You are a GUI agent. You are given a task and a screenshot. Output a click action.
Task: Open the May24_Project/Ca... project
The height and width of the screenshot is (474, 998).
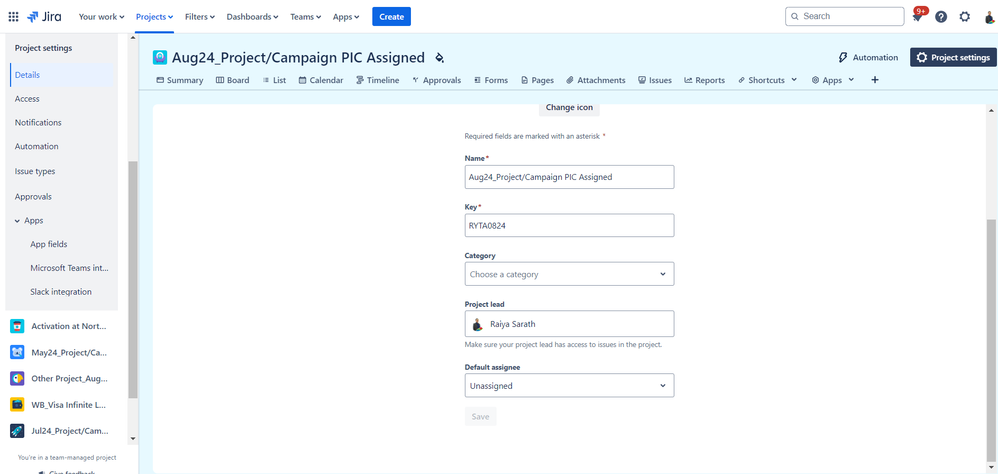tap(61, 352)
